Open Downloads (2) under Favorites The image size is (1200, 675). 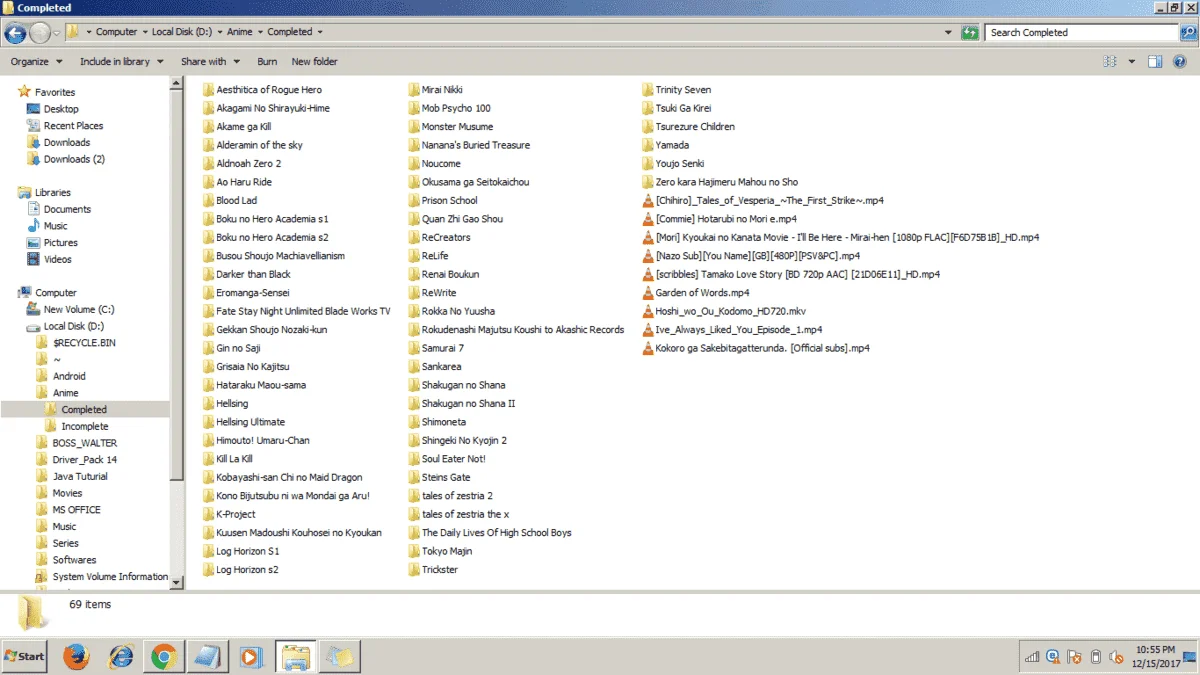(74, 159)
